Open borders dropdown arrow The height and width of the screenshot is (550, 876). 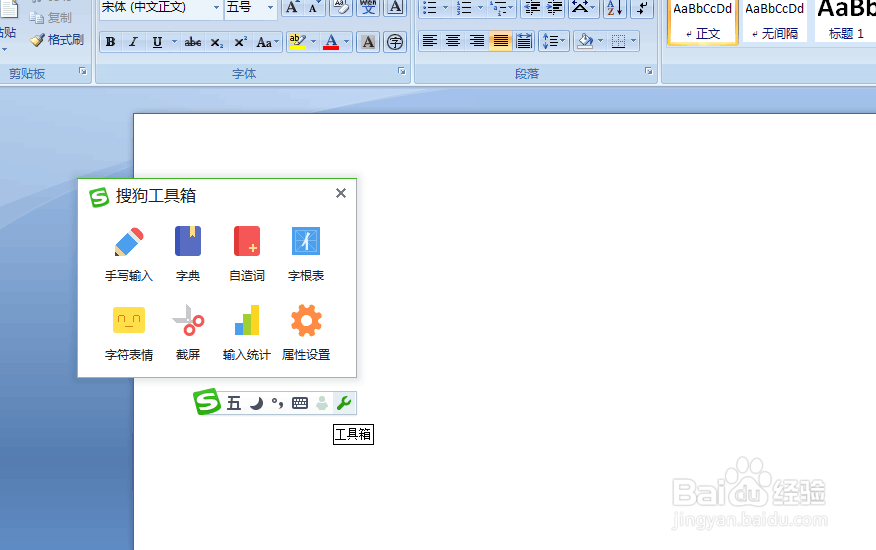tap(634, 41)
